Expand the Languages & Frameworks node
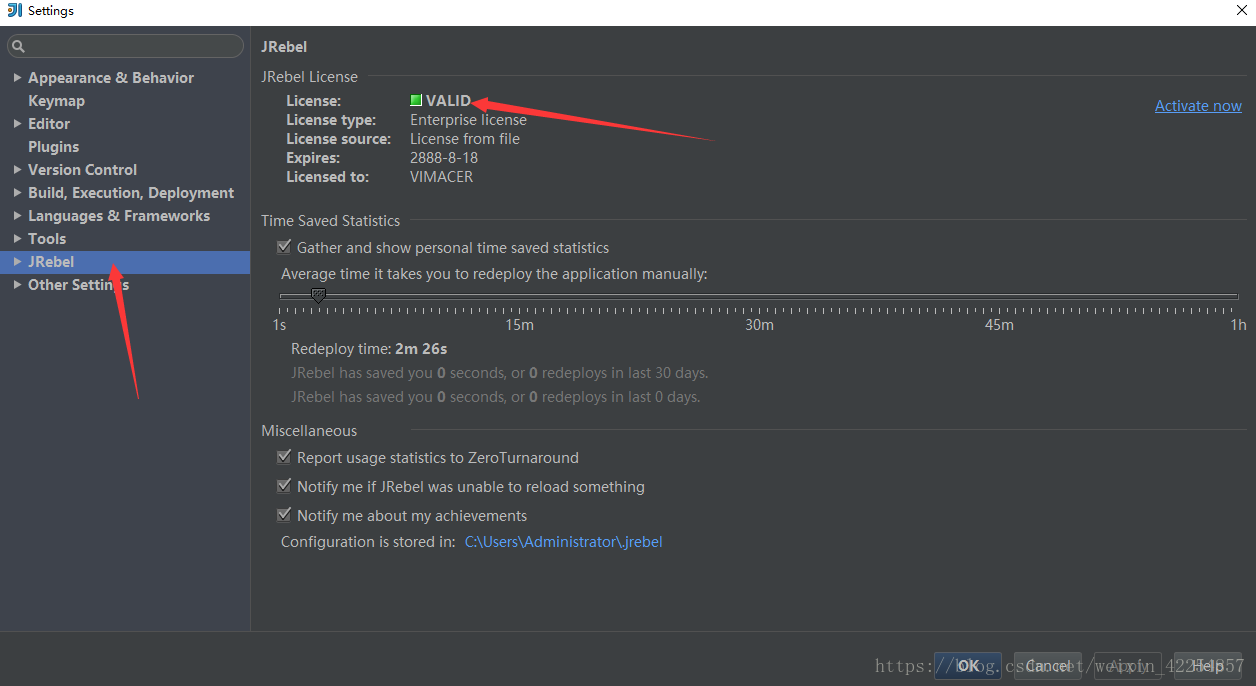This screenshot has width=1256, height=686. [x=17, y=216]
